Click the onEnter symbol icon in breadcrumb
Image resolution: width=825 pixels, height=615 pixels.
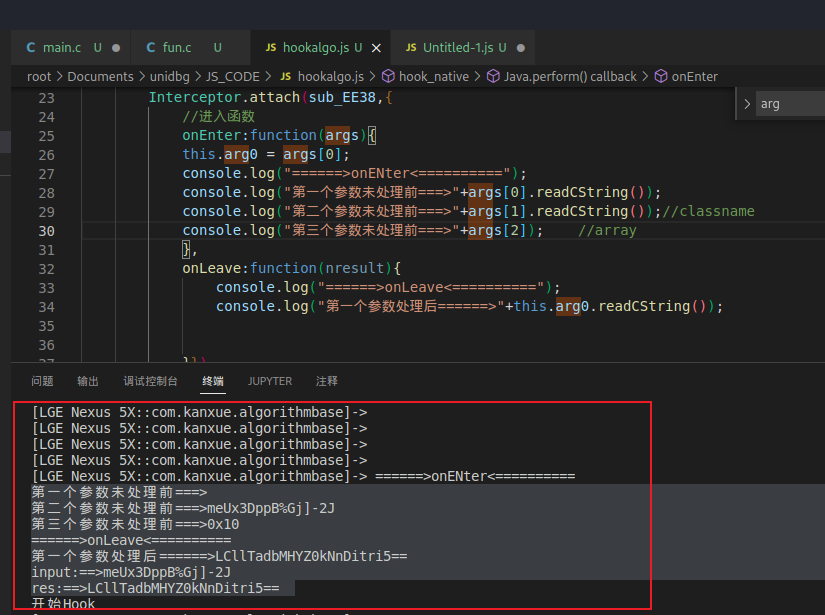pos(661,76)
